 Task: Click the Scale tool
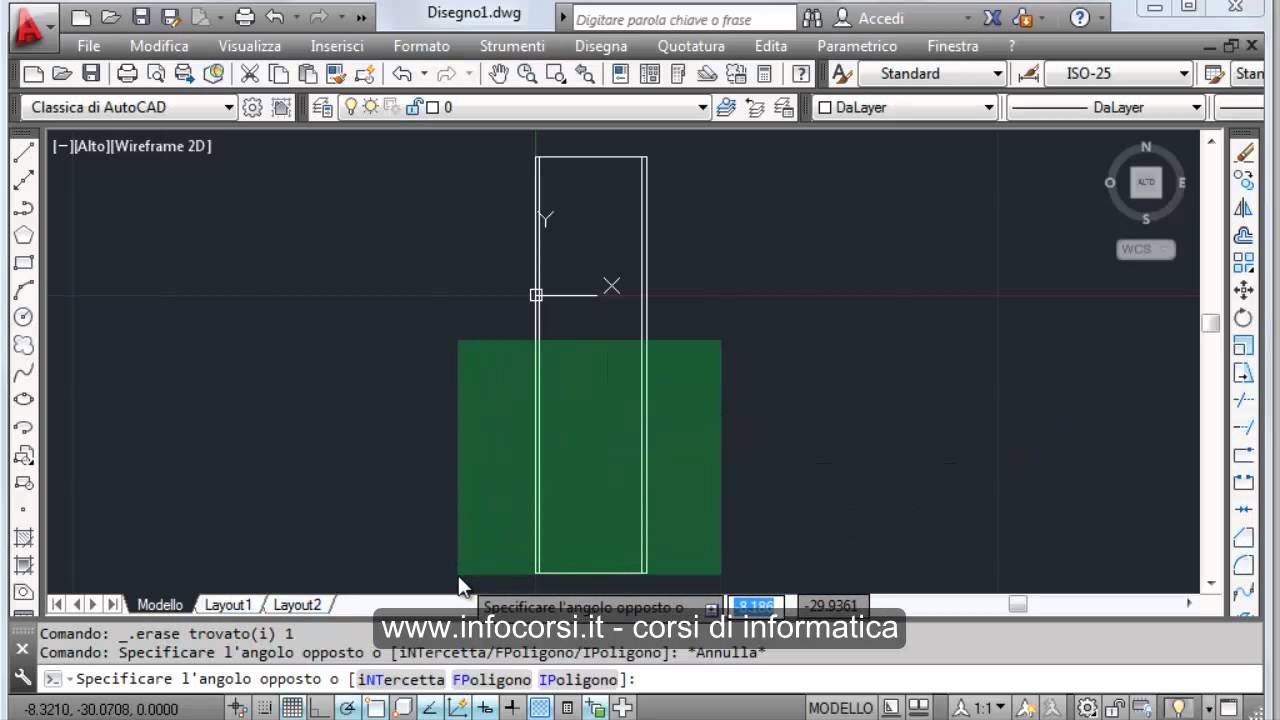point(1244,345)
